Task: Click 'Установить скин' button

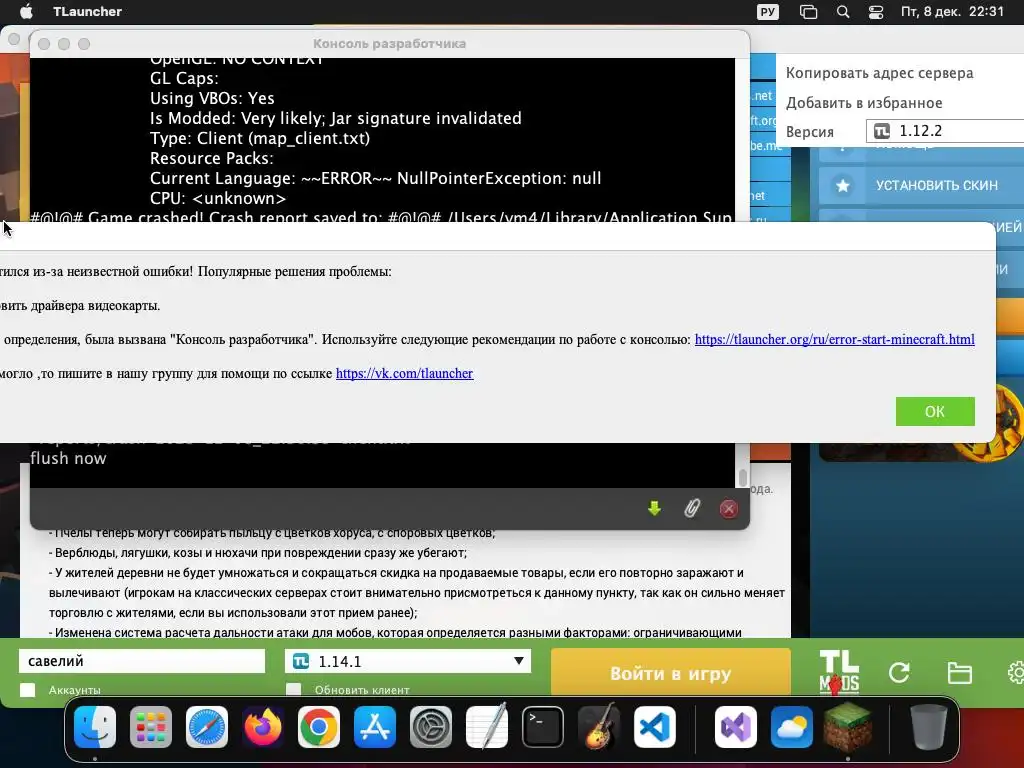Action: pos(921,185)
